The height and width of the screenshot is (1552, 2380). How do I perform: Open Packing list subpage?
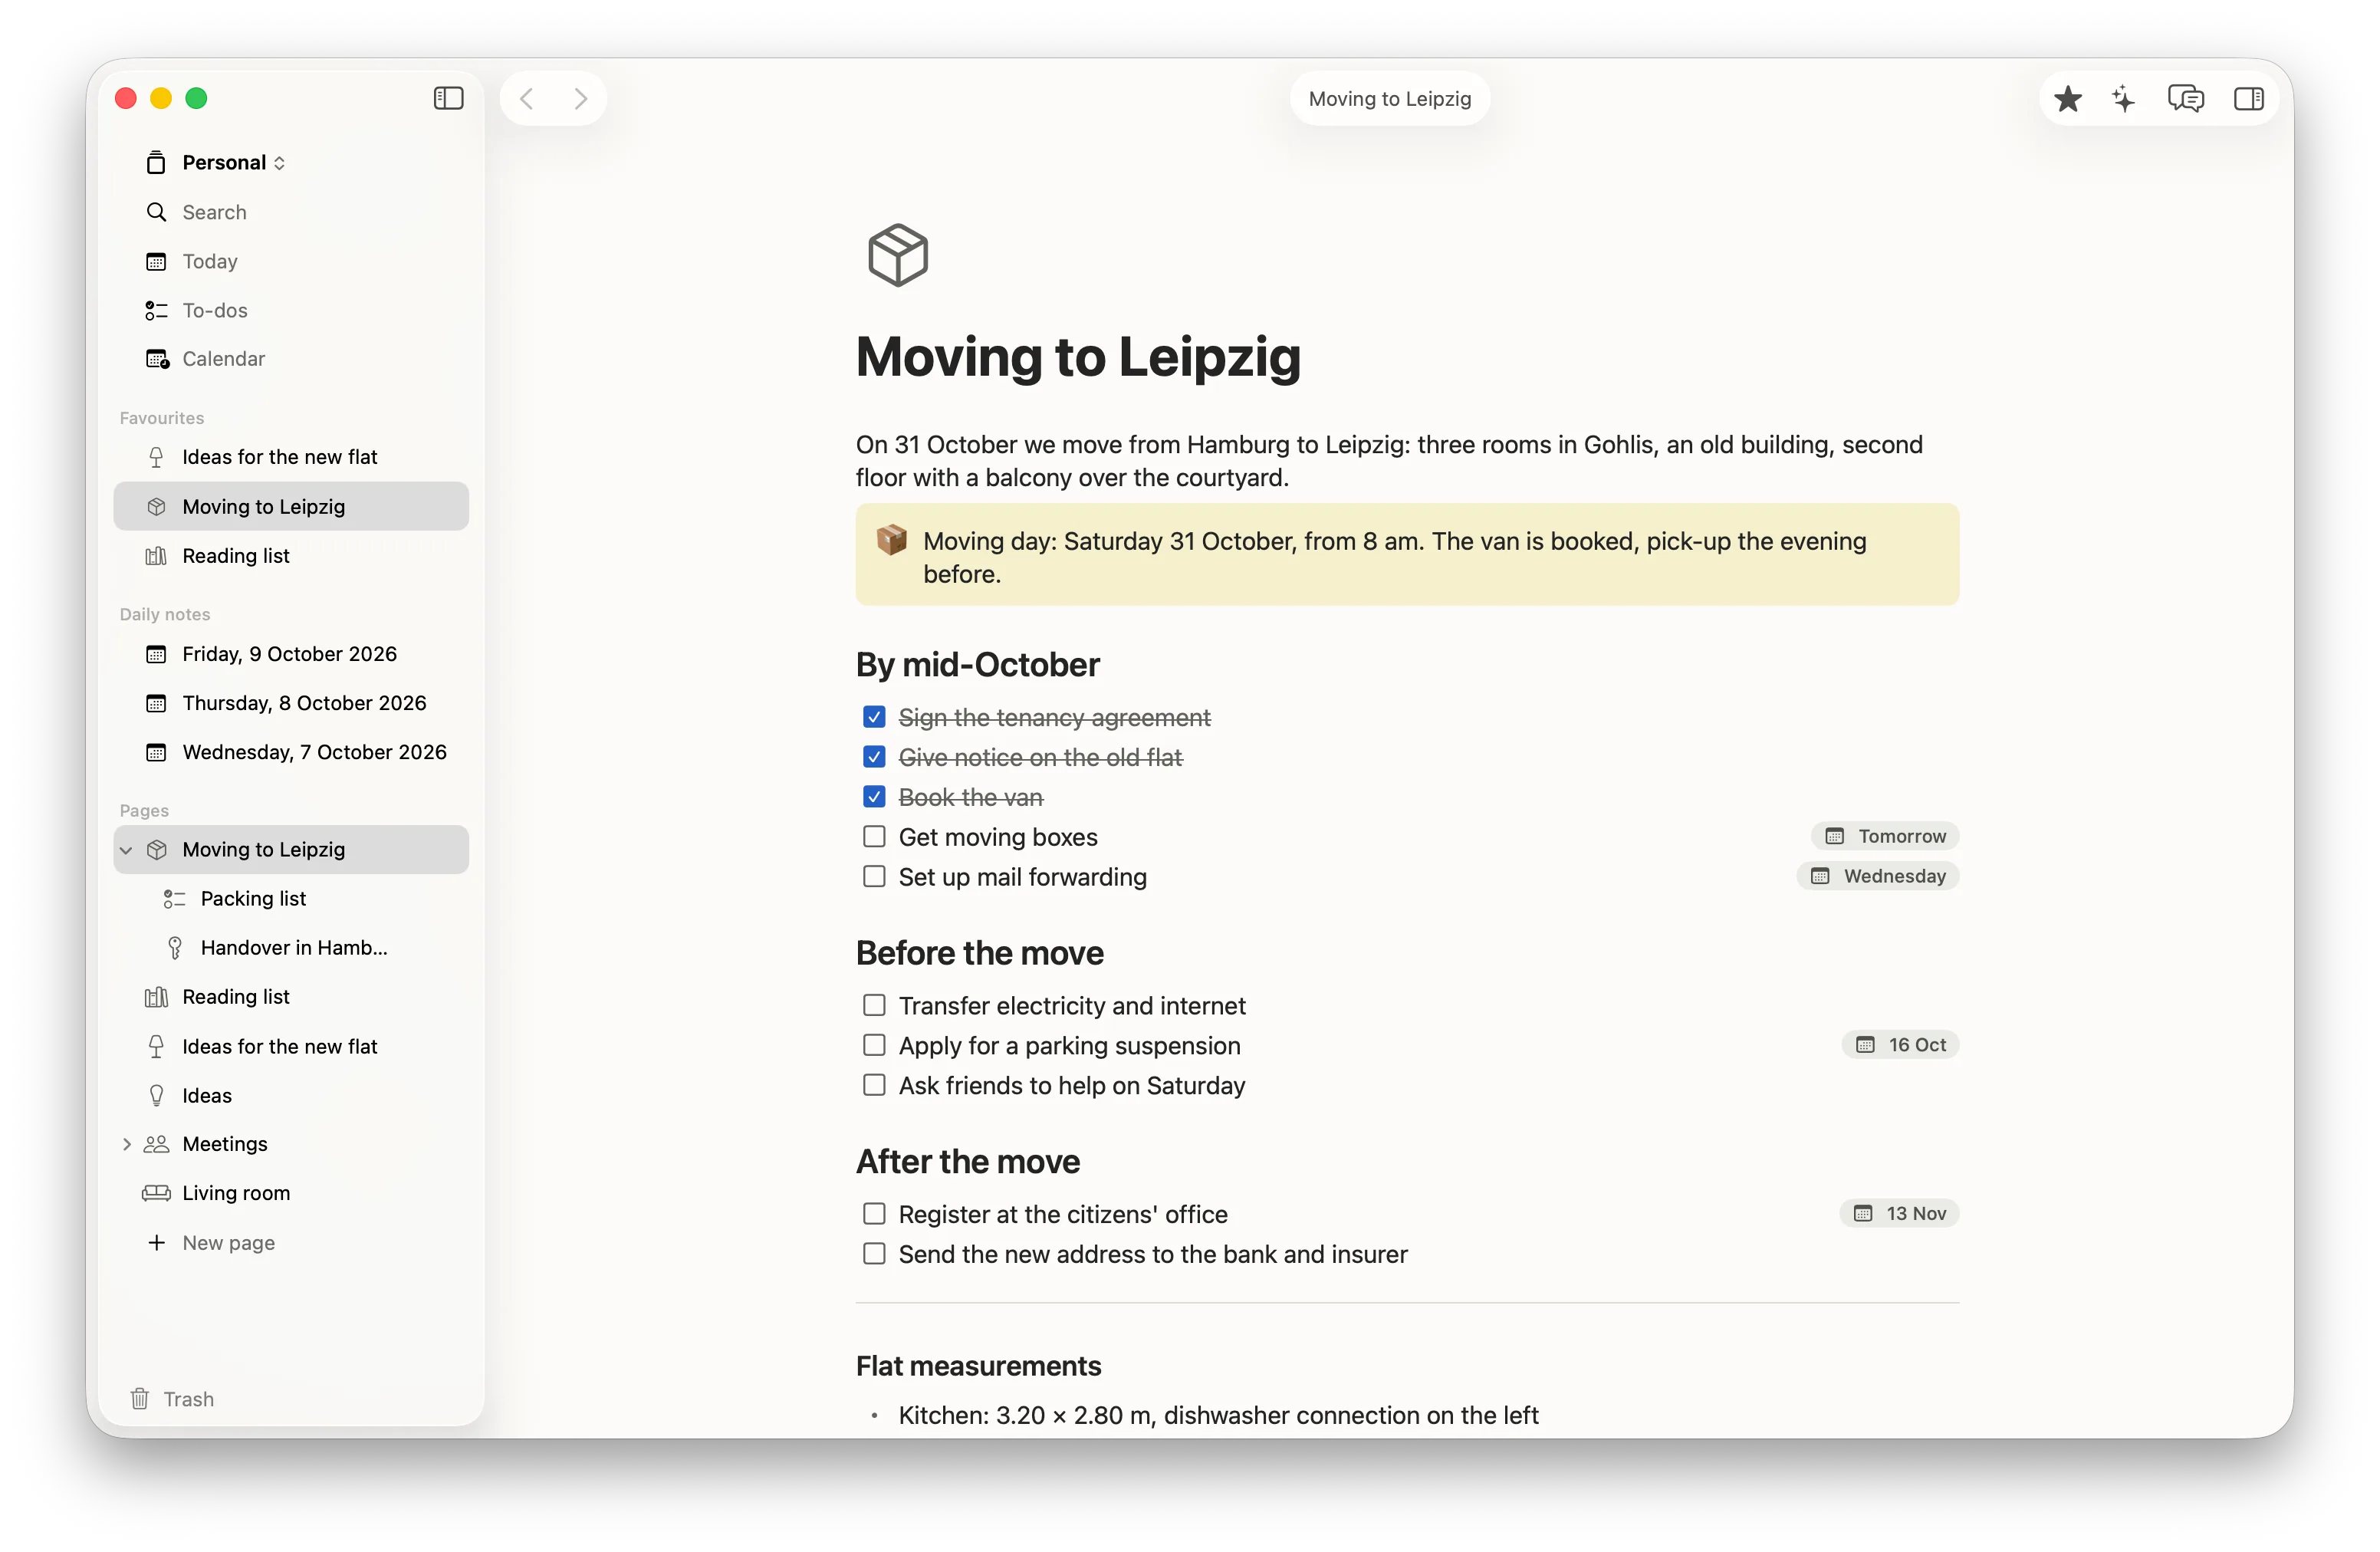pos(290,899)
